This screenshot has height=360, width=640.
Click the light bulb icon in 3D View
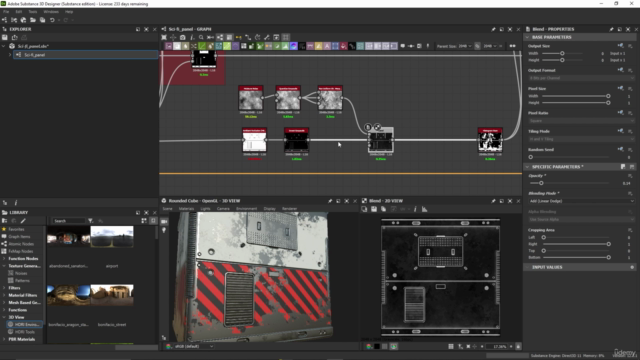164,231
